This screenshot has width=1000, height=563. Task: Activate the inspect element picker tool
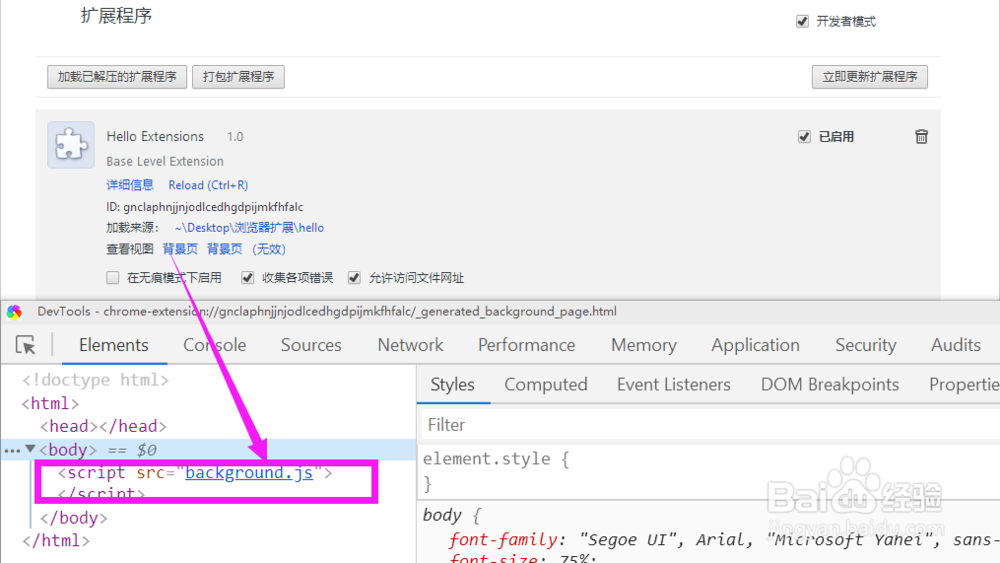[x=26, y=345]
